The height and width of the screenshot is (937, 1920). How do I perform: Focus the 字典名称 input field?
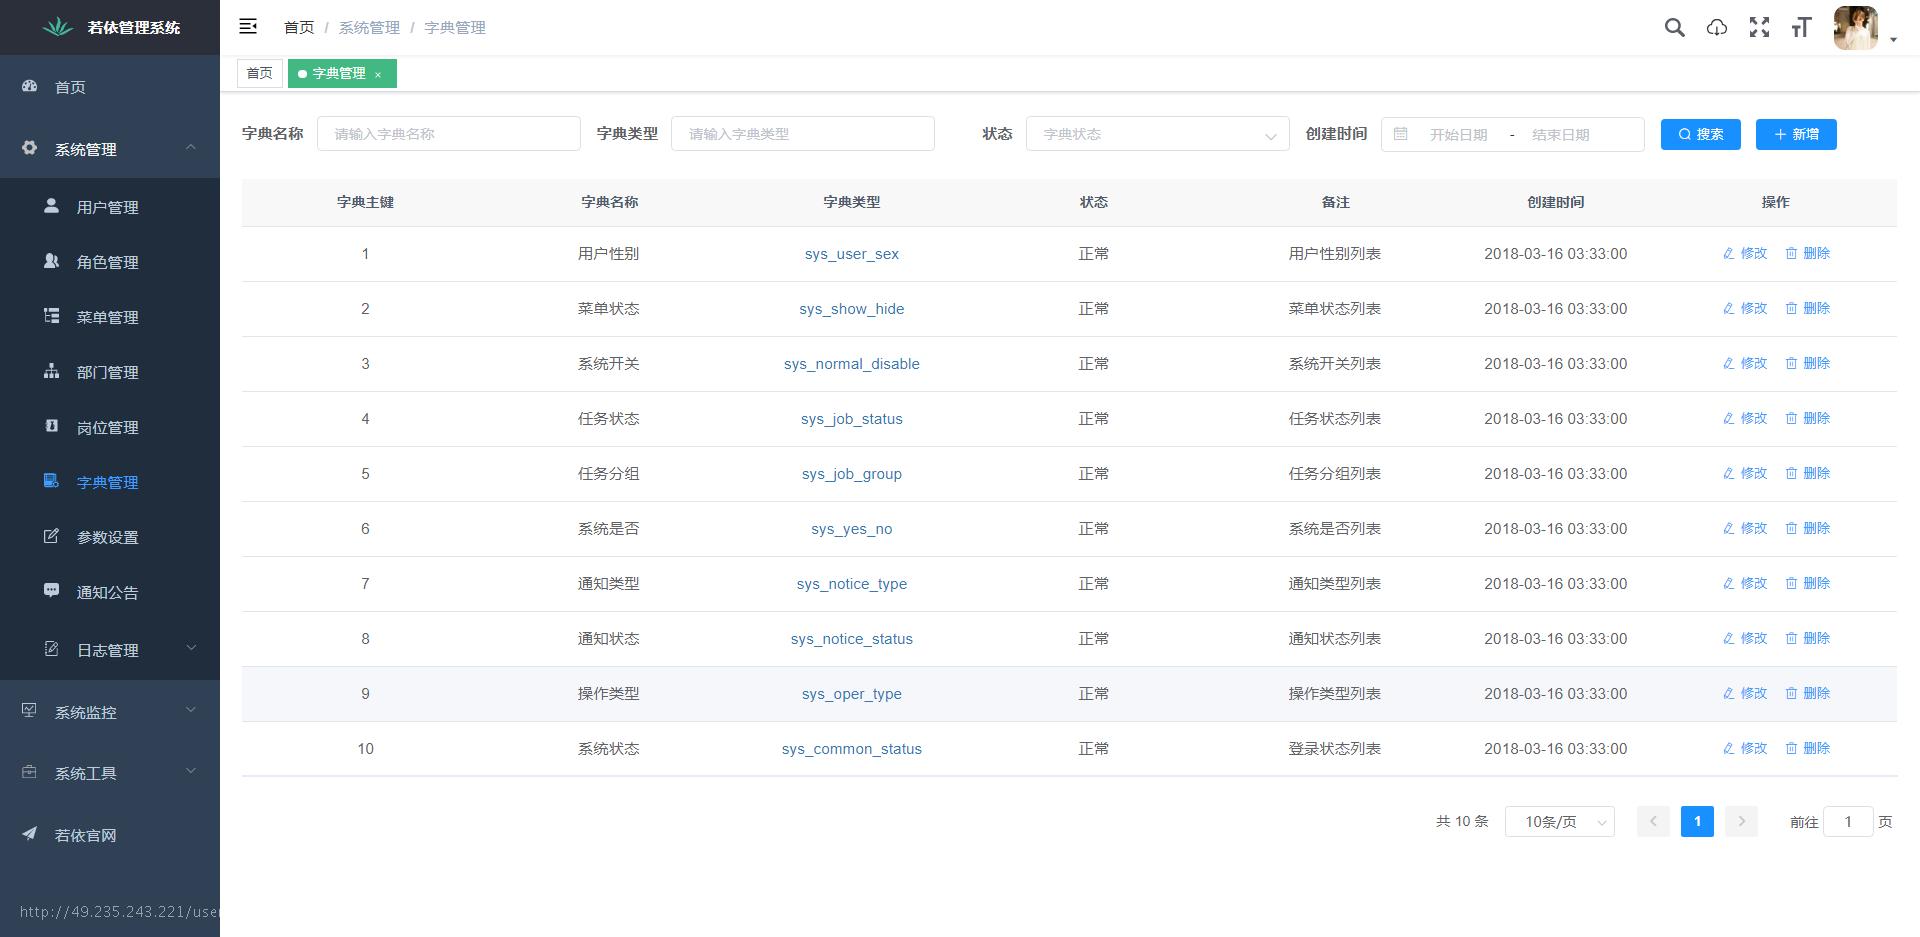pyautogui.click(x=449, y=134)
